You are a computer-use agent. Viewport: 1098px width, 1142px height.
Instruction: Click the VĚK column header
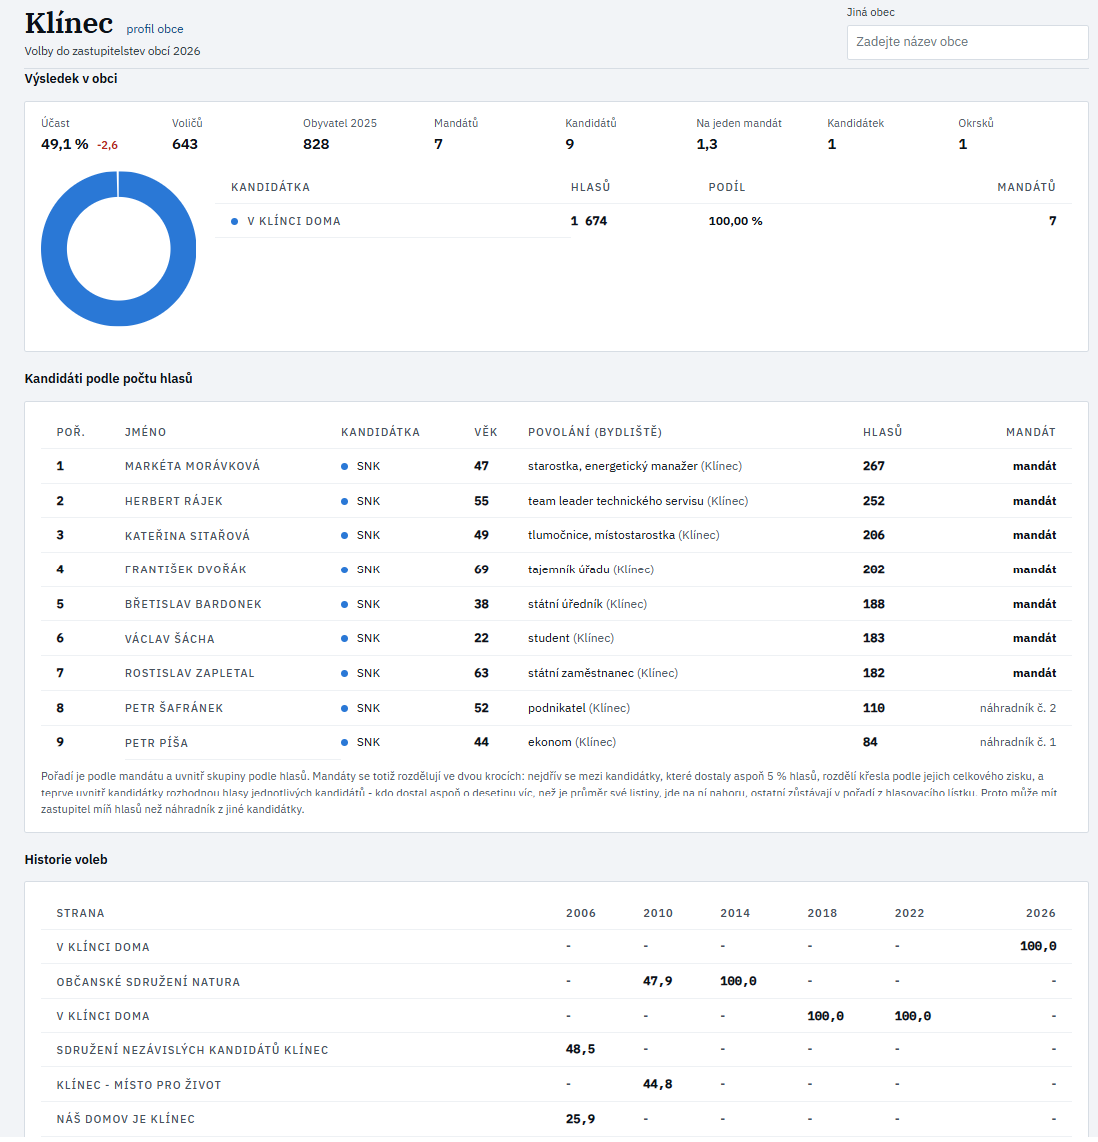[485, 432]
